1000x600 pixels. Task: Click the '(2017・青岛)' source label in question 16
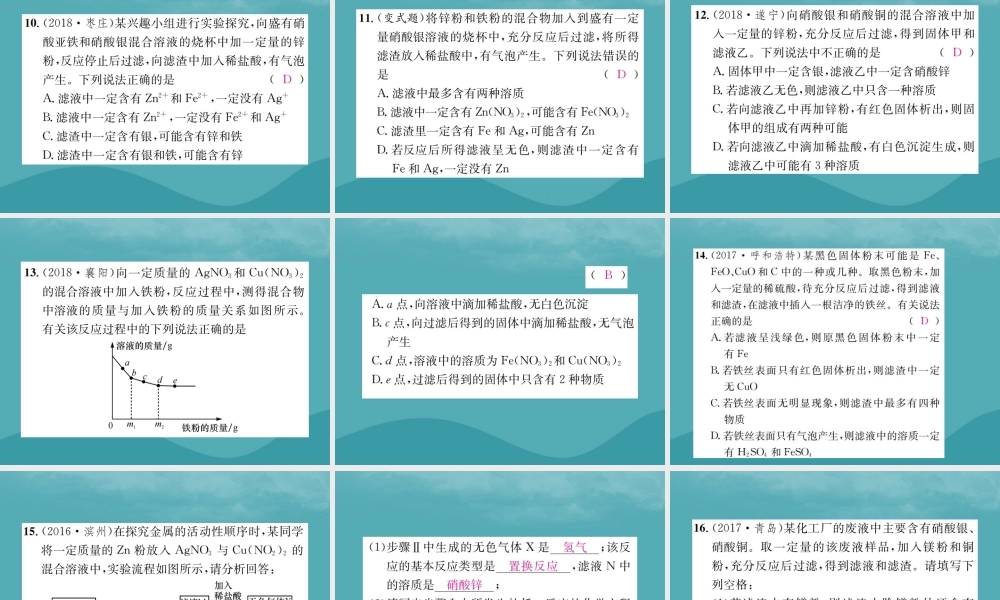(x=747, y=528)
